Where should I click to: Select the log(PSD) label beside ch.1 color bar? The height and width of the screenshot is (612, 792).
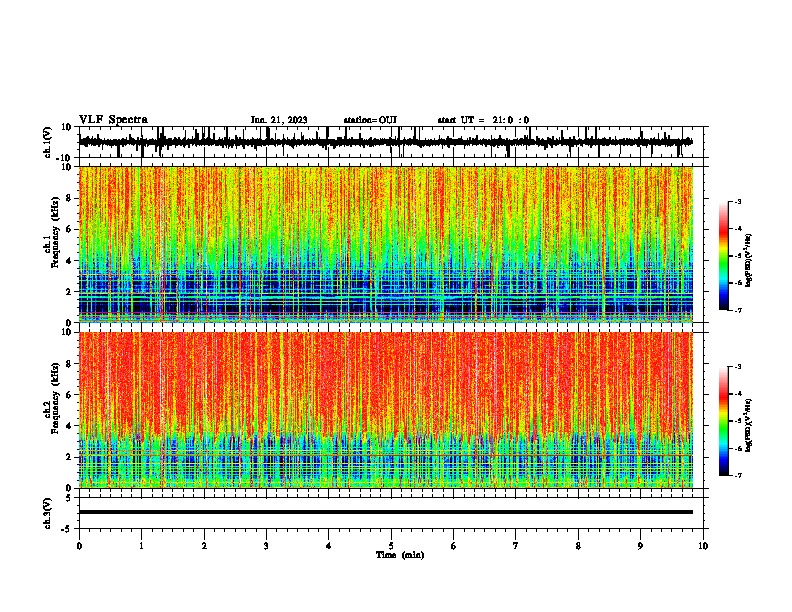pos(749,260)
